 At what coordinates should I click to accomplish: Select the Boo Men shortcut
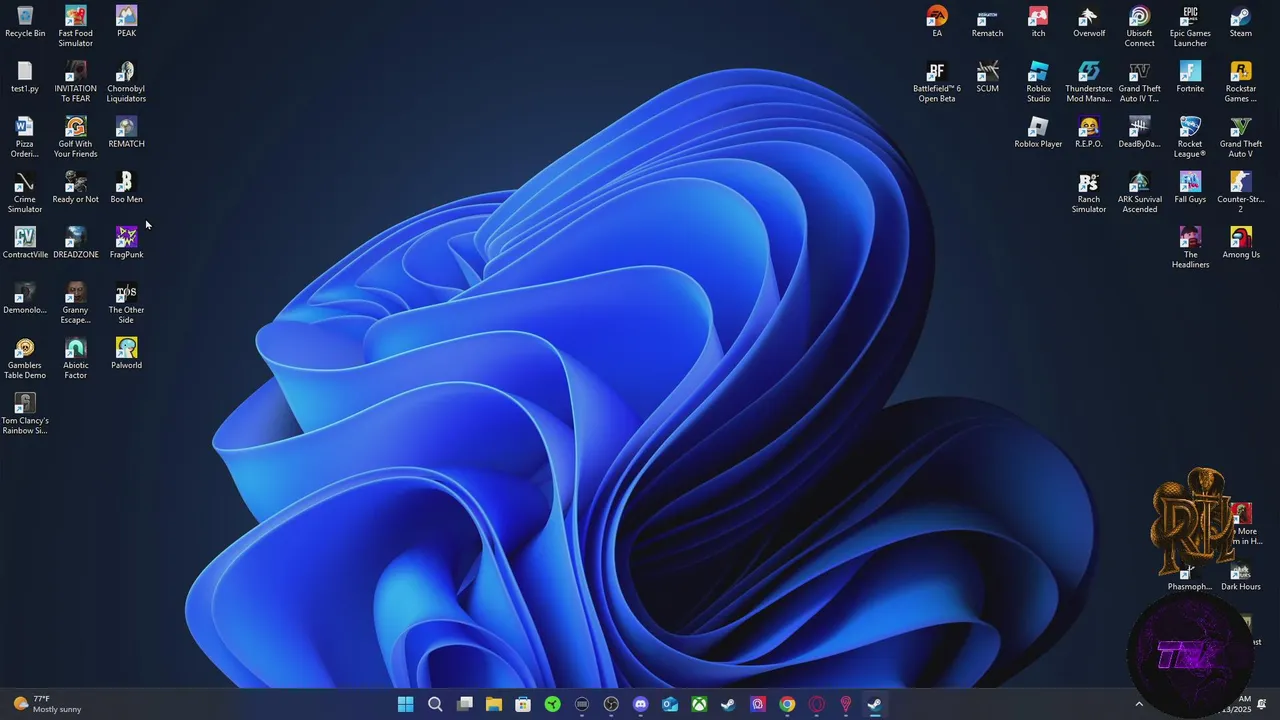tap(126, 188)
